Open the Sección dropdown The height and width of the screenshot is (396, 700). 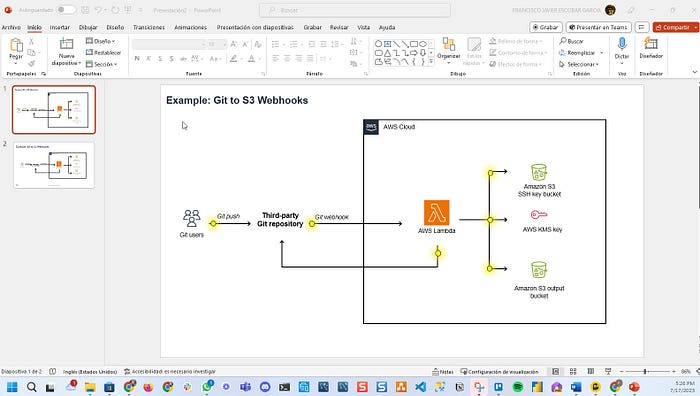pyautogui.click(x=101, y=64)
